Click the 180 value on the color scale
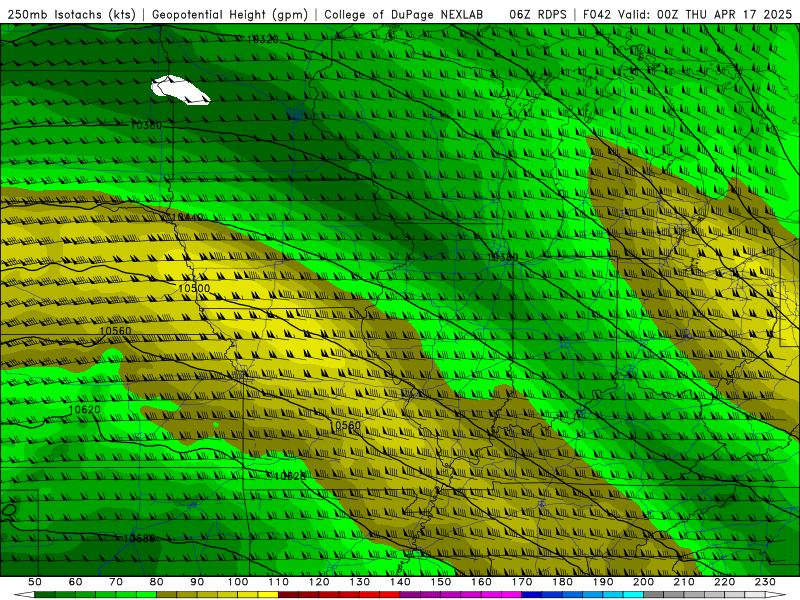 [562, 582]
